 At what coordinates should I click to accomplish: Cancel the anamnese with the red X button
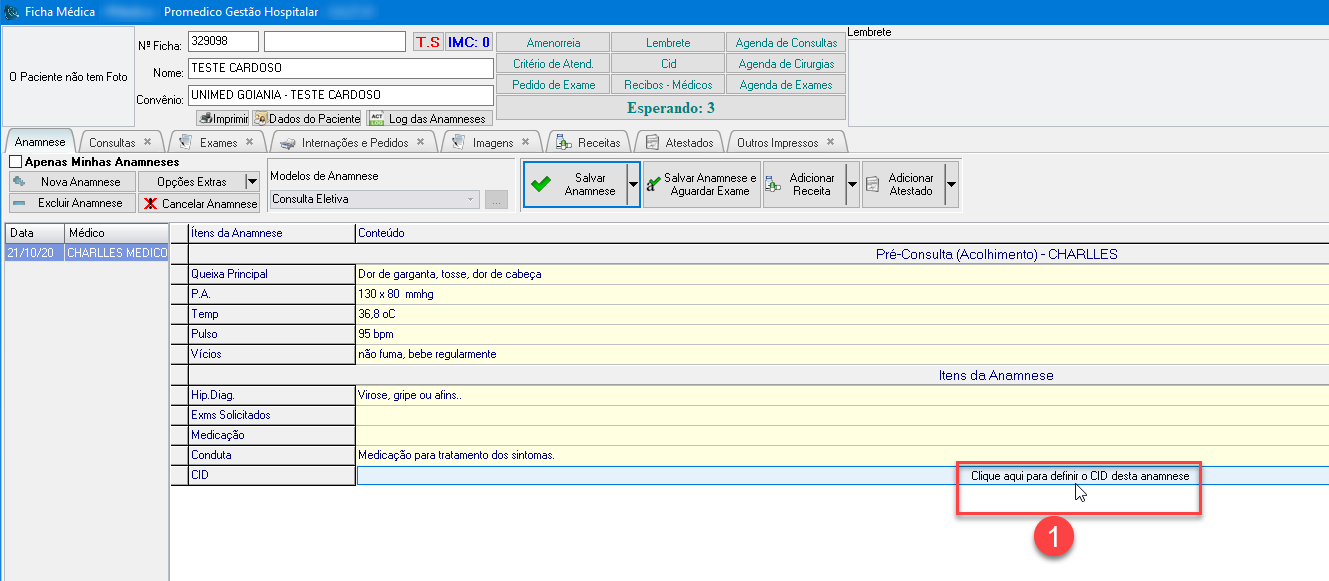[x=199, y=203]
